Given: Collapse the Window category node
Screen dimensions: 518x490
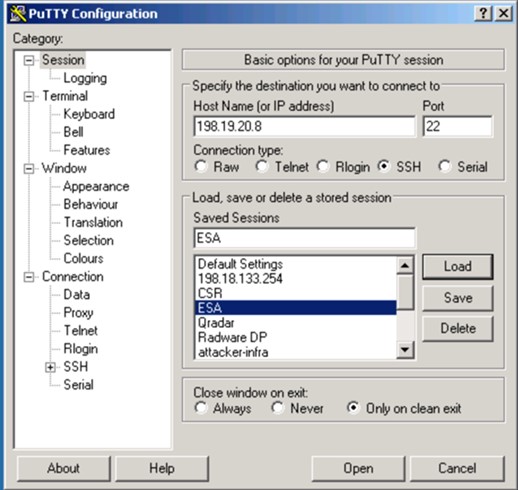Looking at the screenshot, I should click(x=29, y=169).
